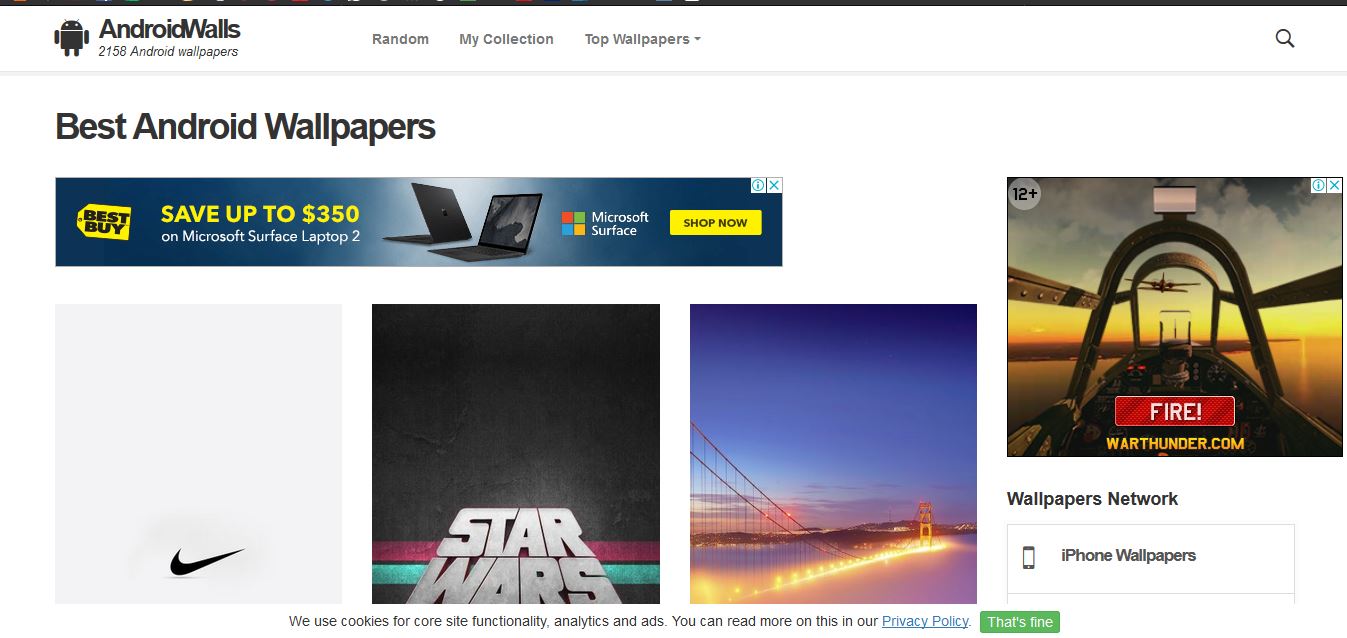The width and height of the screenshot is (1347, 638).
Task: Expand the Top Wallpapers dropdown
Action: pos(642,39)
